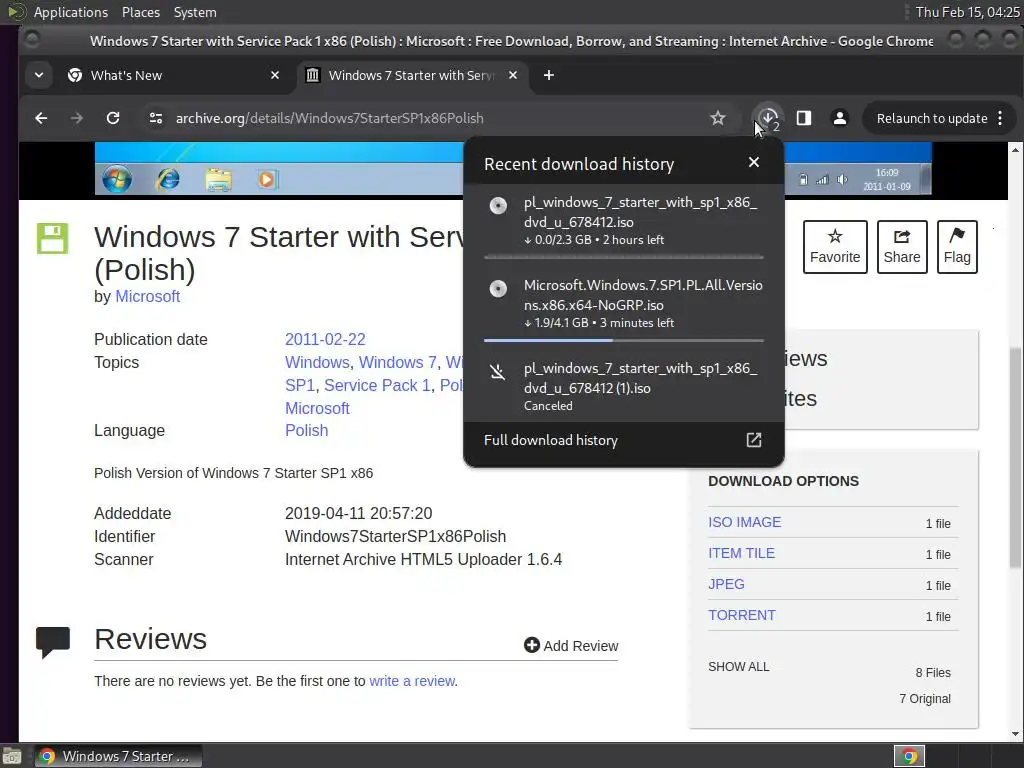Open the Windows topic link
Screen dimensions: 1024x768
click(x=317, y=362)
